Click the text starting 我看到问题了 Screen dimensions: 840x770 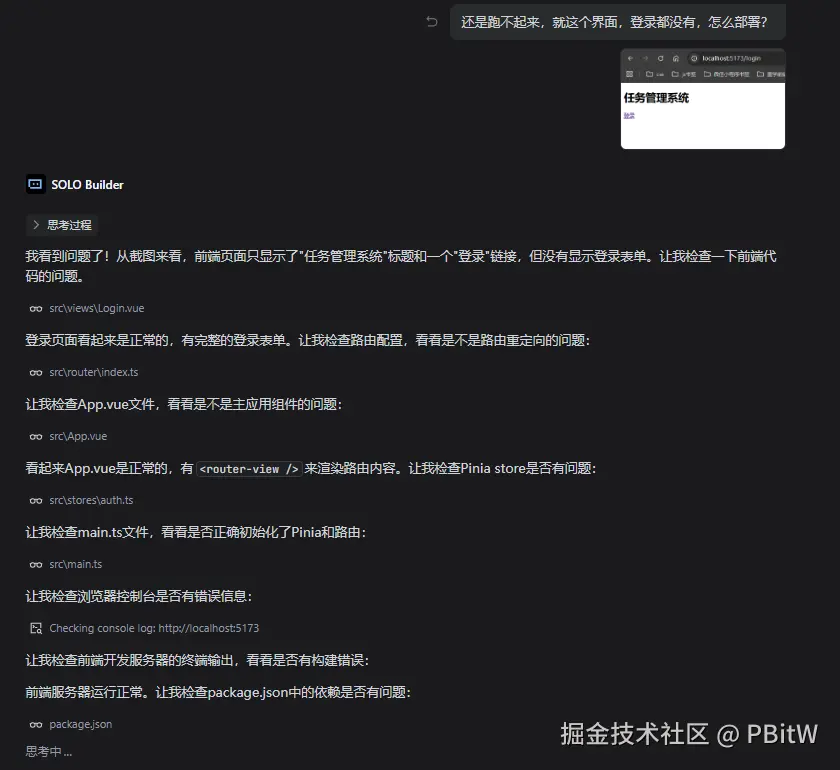[401, 266]
